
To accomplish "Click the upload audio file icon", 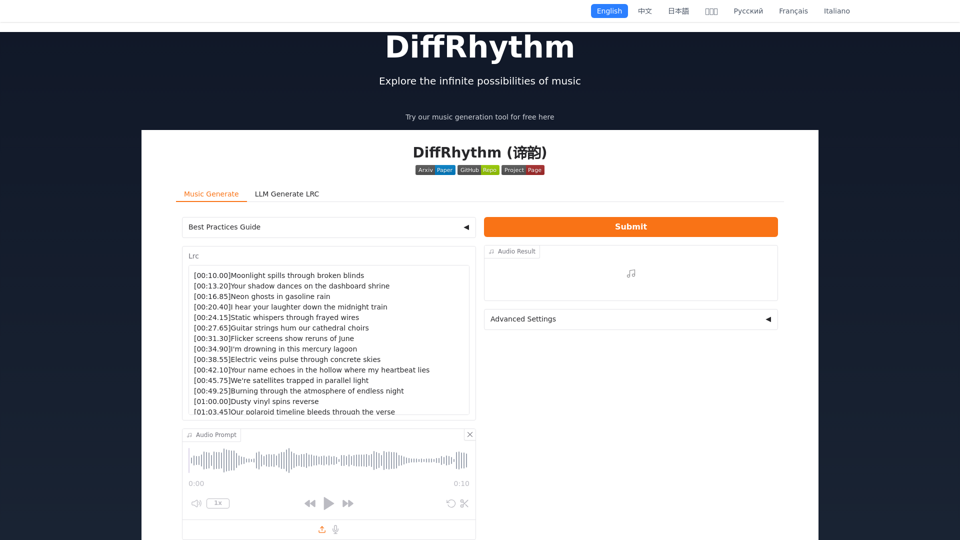I will tap(322, 530).
